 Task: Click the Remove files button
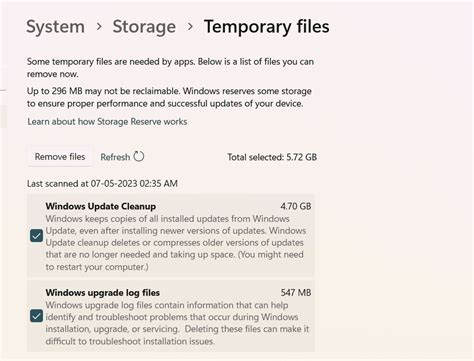tap(60, 157)
